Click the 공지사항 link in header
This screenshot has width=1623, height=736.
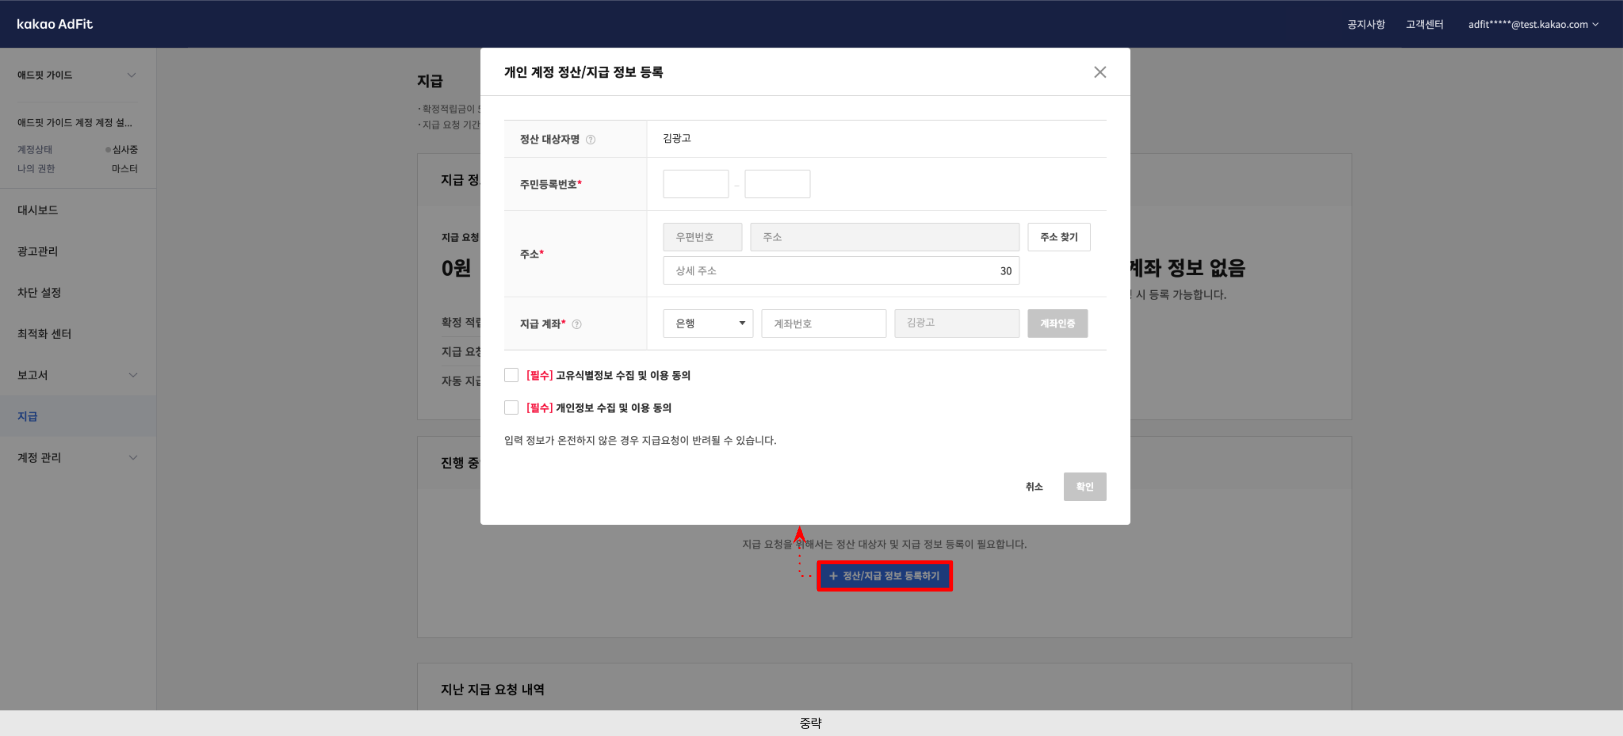tap(1365, 24)
